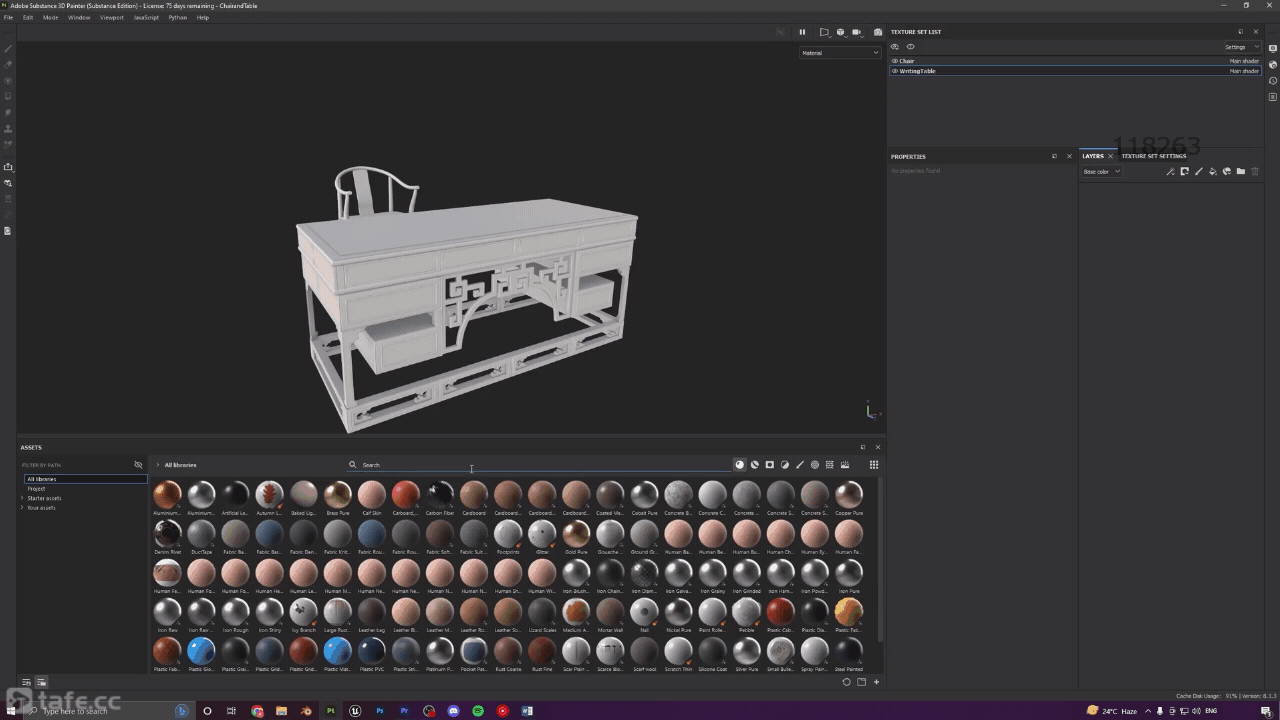Open the Window menu
Screen dimensions: 1280x720
[x=79, y=17]
